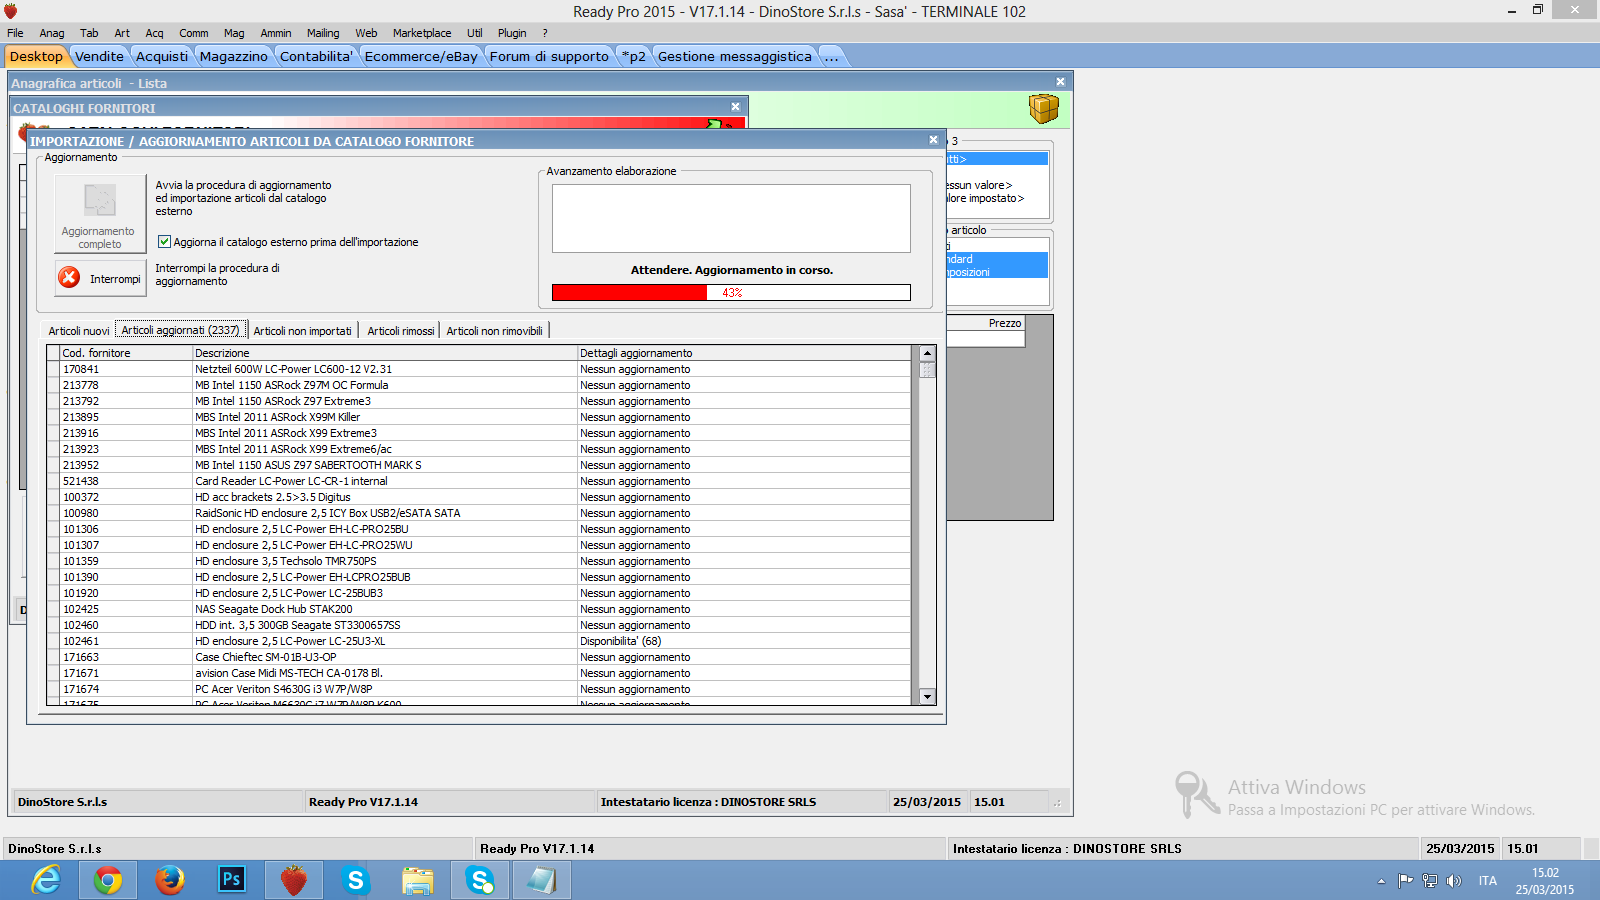The image size is (1600, 900).
Task: Select the Articoli nuovi tab
Action: (x=79, y=331)
